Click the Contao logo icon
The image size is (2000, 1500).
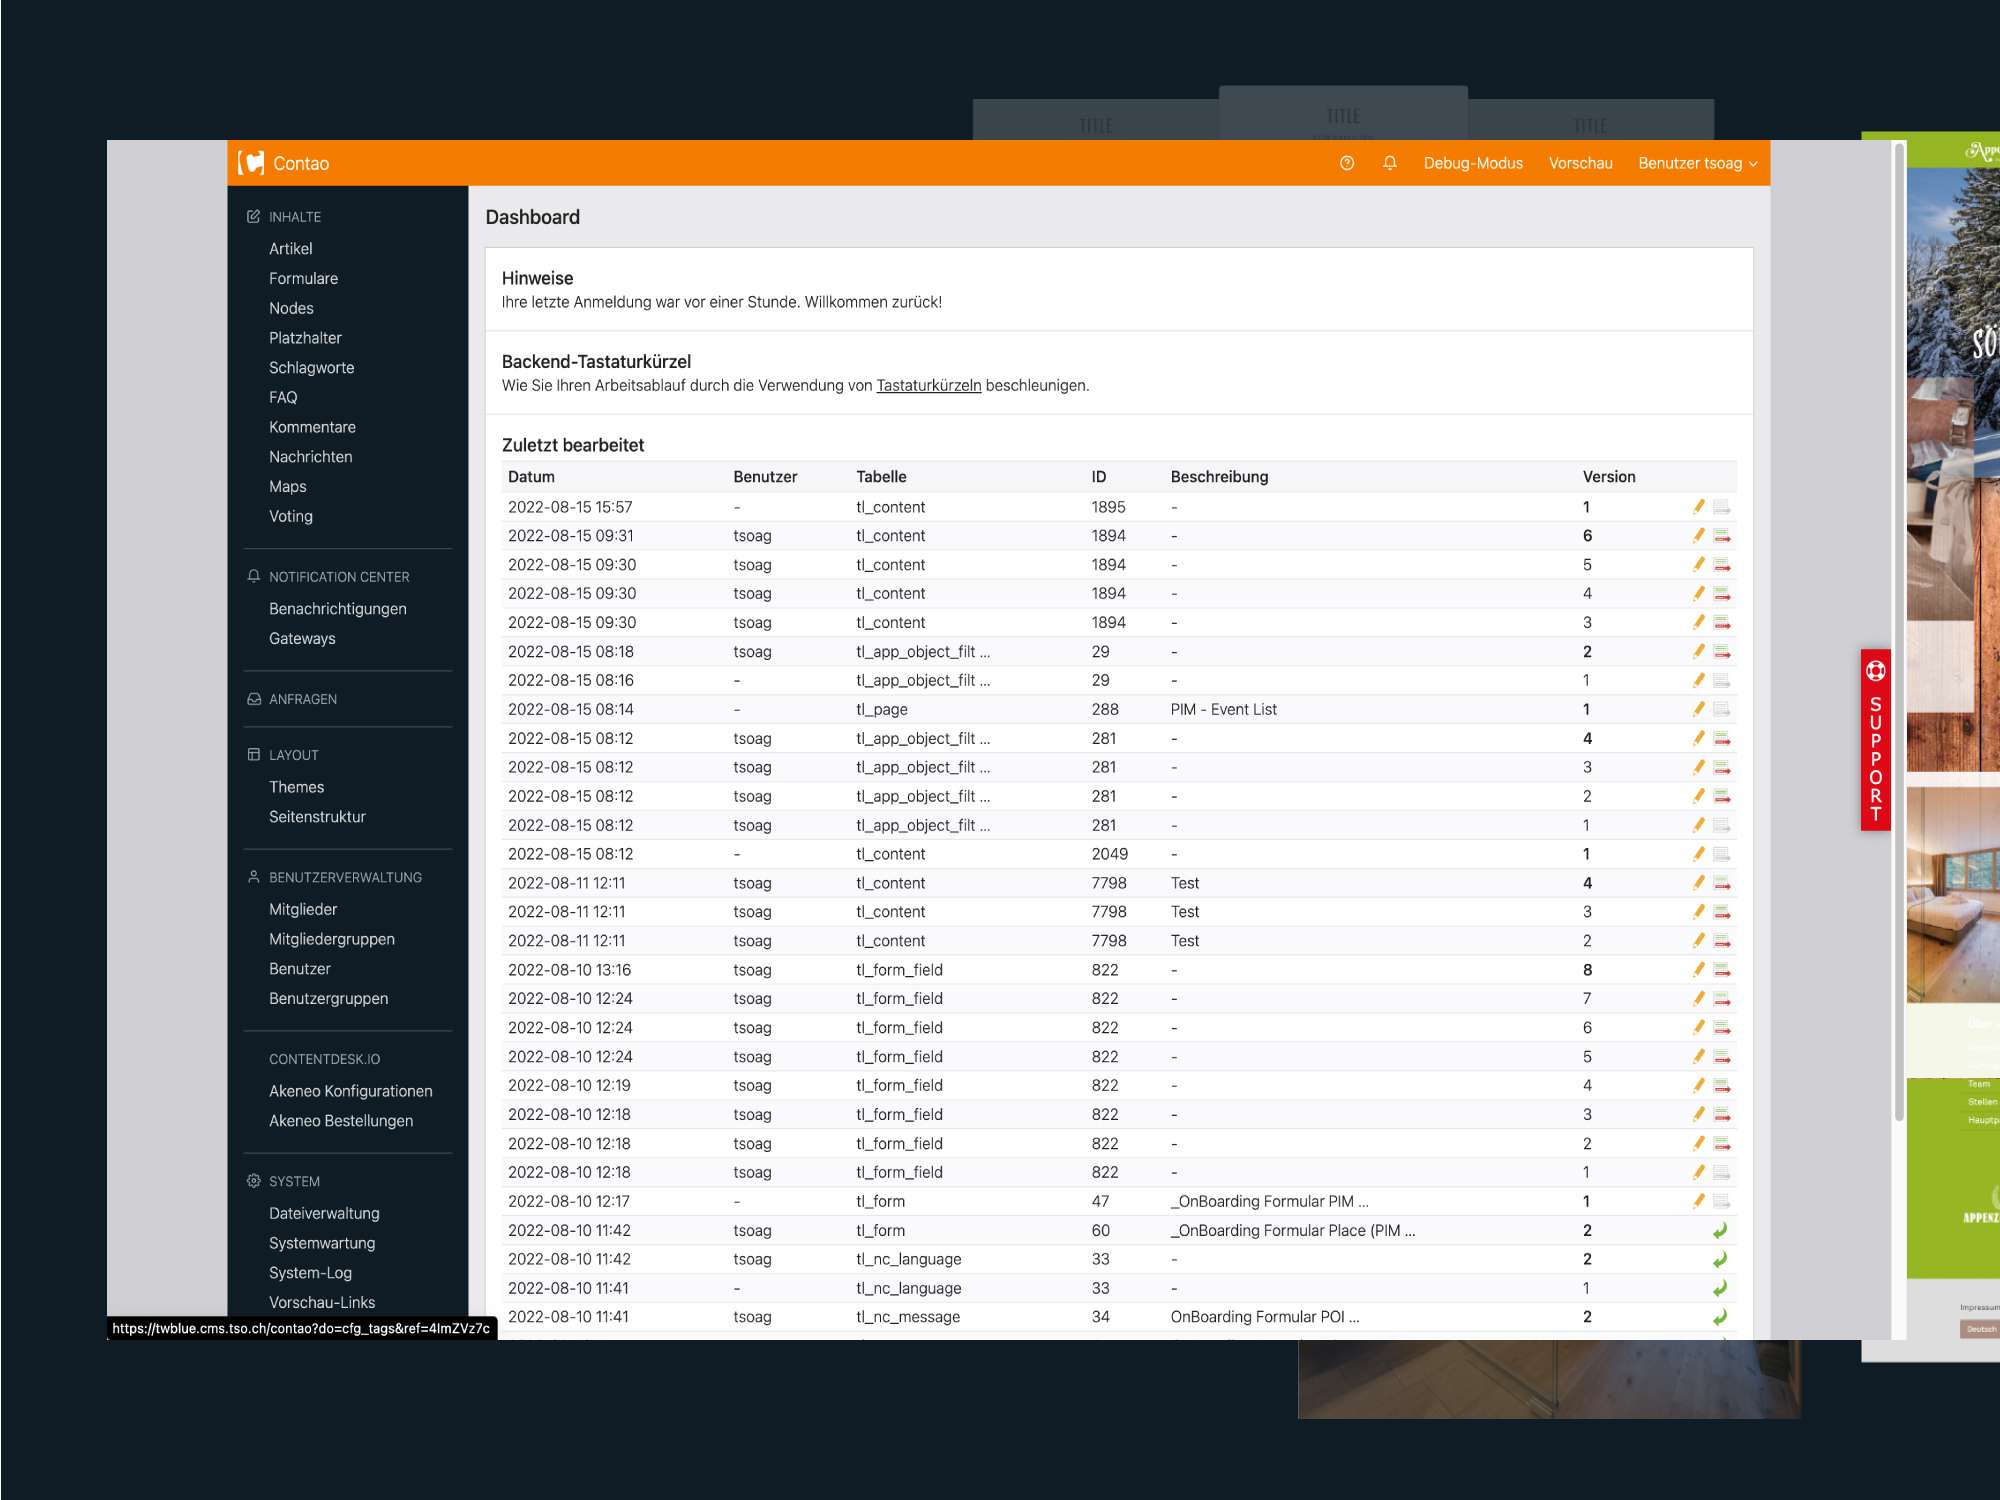point(251,163)
